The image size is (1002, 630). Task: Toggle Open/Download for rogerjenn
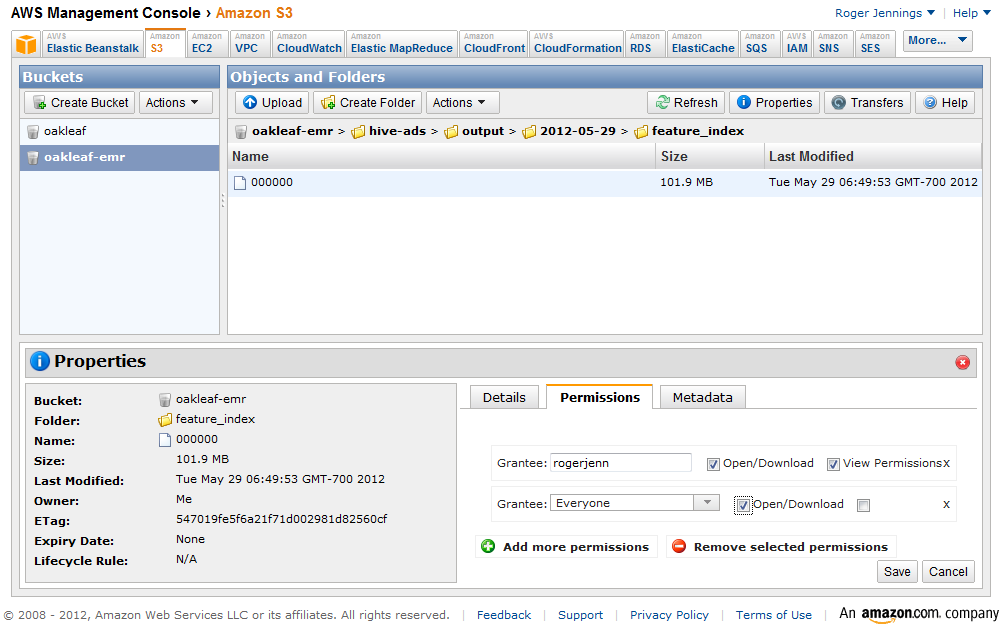tap(713, 465)
